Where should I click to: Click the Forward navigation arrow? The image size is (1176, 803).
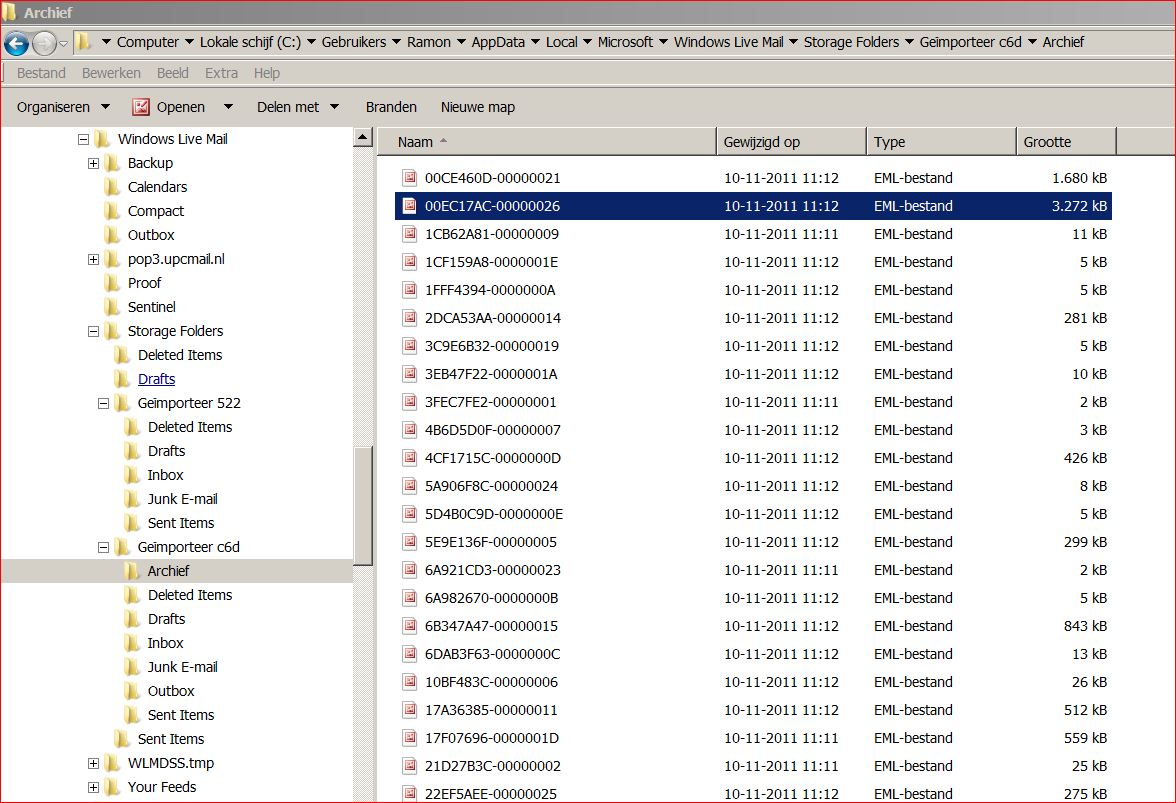coord(44,43)
